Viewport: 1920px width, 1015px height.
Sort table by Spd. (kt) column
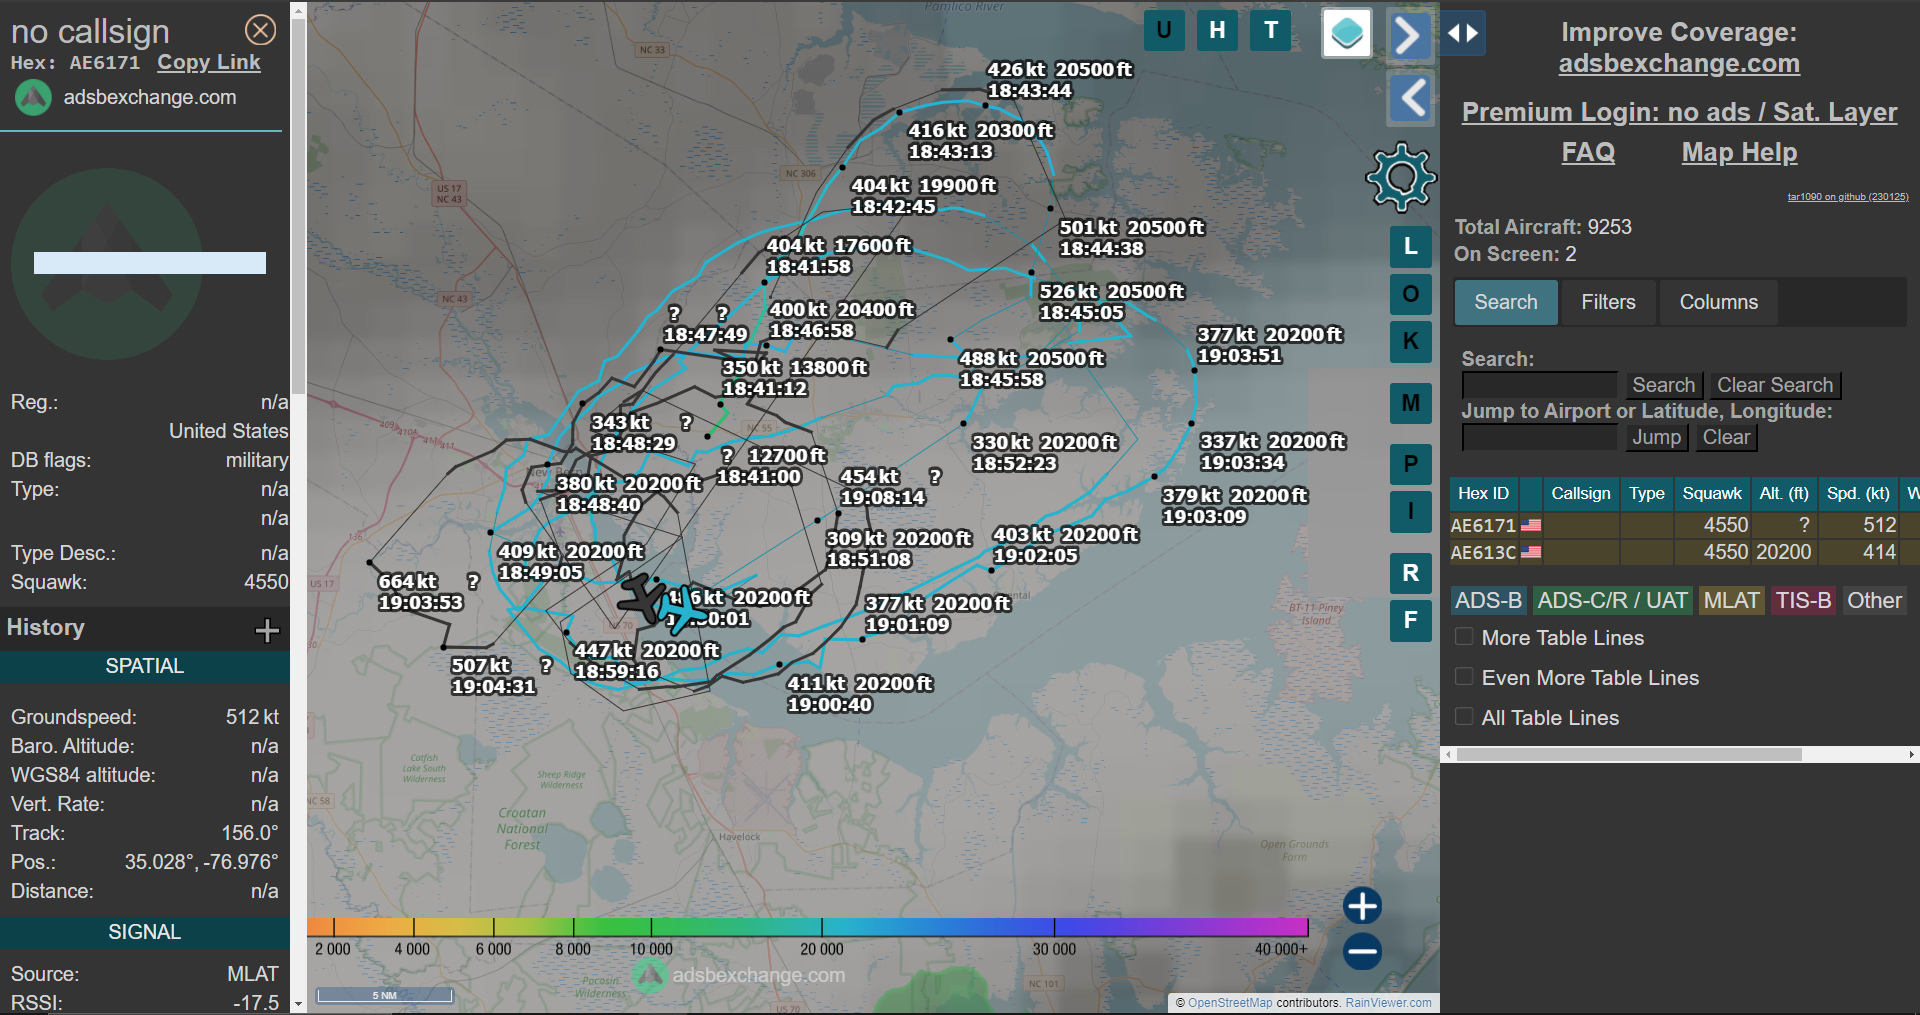click(1858, 493)
